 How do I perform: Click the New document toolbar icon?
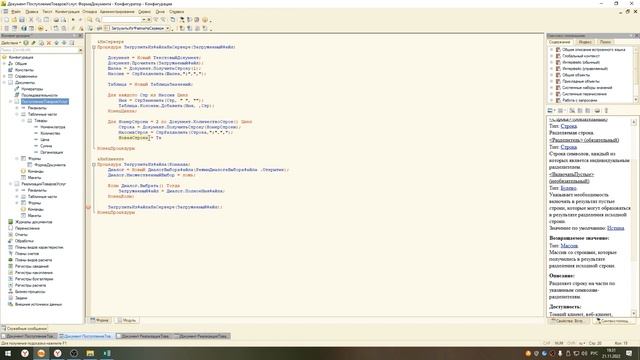(x=7, y=20)
